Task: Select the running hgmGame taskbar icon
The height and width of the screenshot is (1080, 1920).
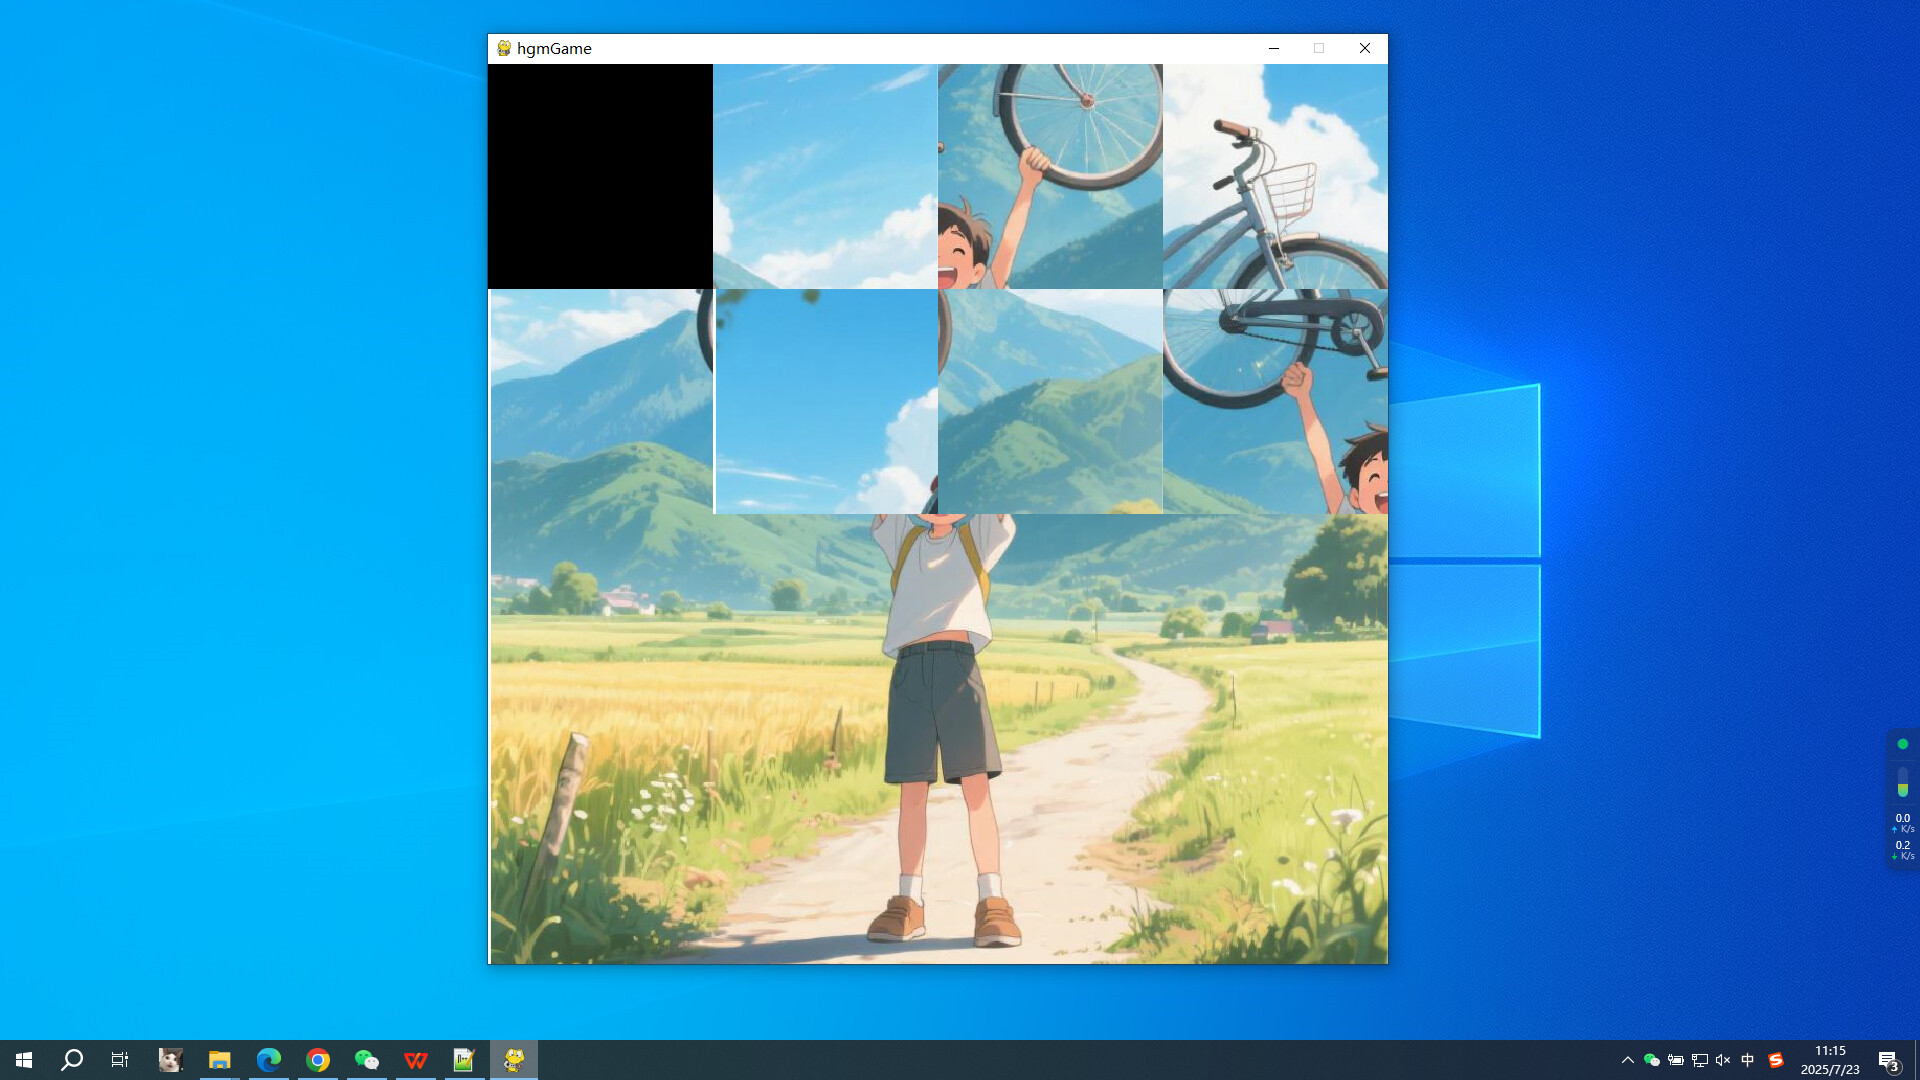Action: coord(513,1059)
